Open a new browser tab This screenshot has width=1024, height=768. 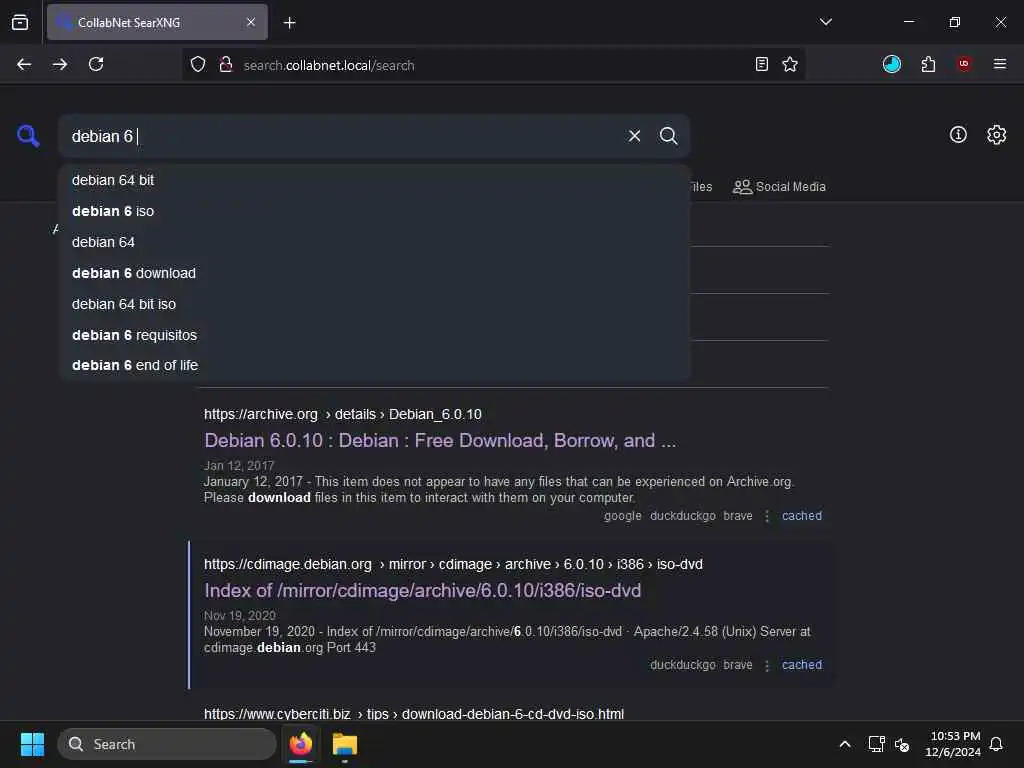pos(289,22)
